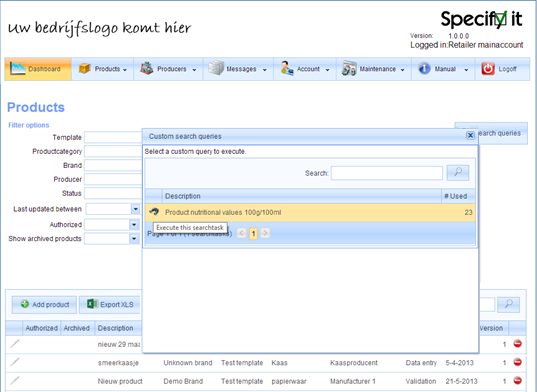Open the Last updated between date dropdown

pos(136,209)
